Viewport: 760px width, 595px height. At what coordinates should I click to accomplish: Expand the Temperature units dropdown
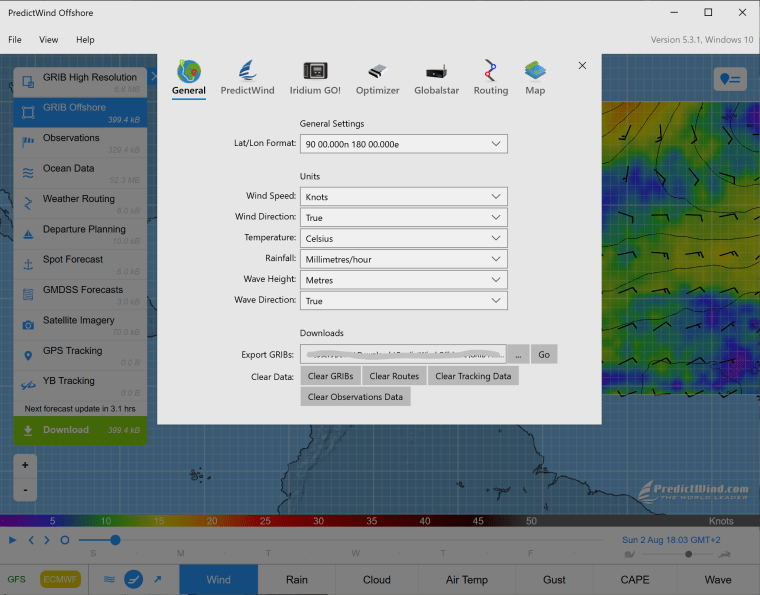tap(402, 239)
